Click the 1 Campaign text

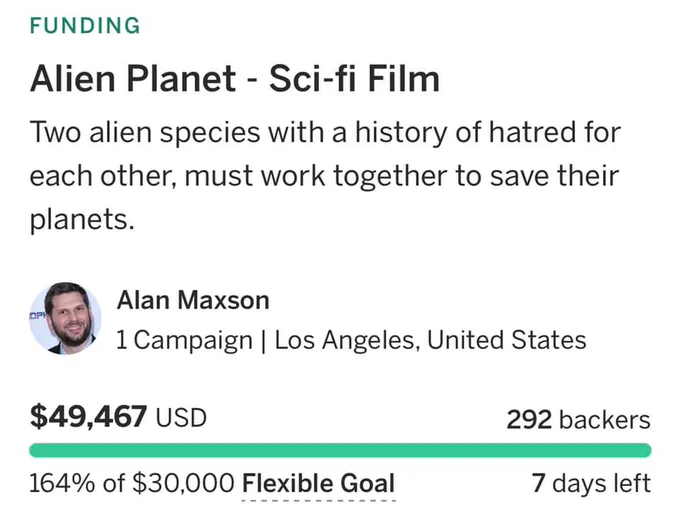[x=184, y=340]
